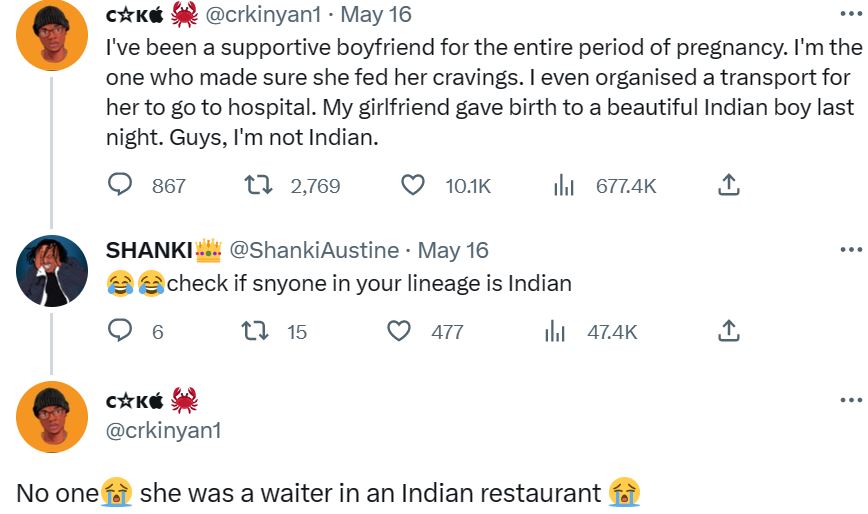Image resolution: width=868 pixels, height=514 pixels.
Task: Share SHANKI's lineage tweet
Action: [x=729, y=331]
